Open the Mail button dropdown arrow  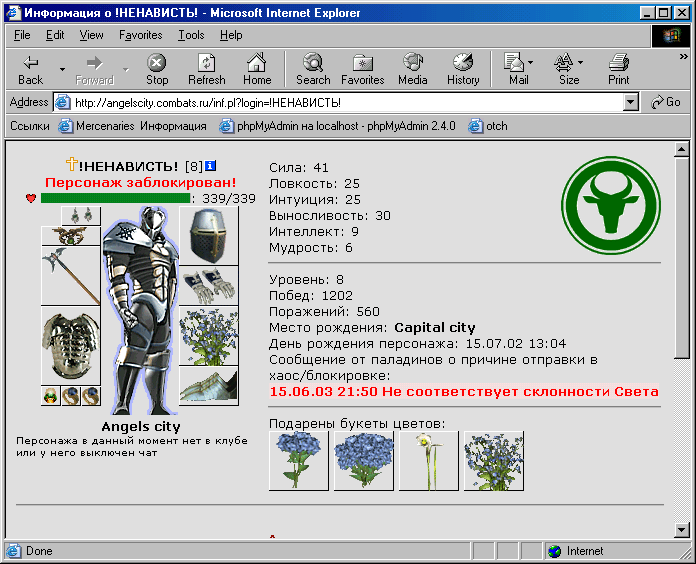(531, 63)
